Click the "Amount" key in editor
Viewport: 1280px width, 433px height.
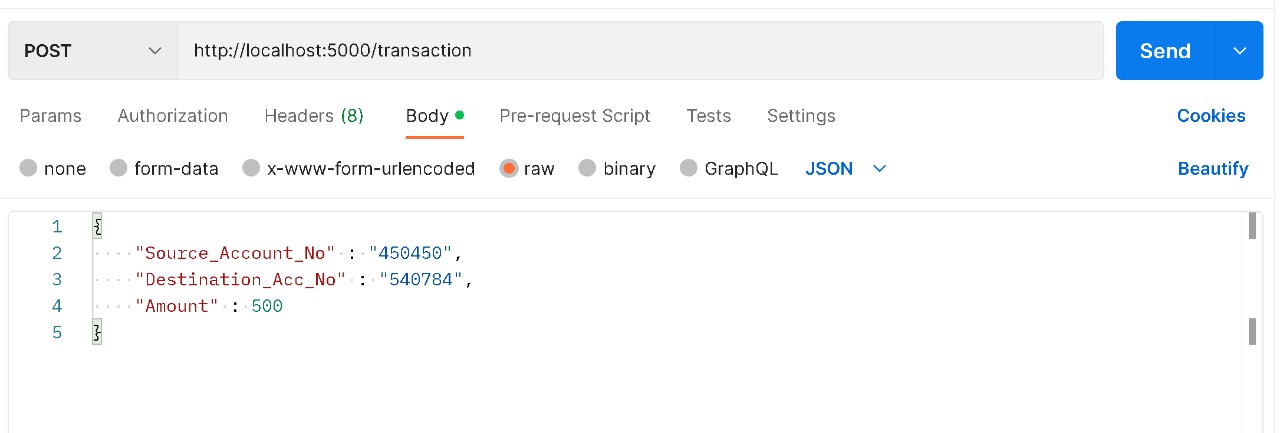pos(177,306)
